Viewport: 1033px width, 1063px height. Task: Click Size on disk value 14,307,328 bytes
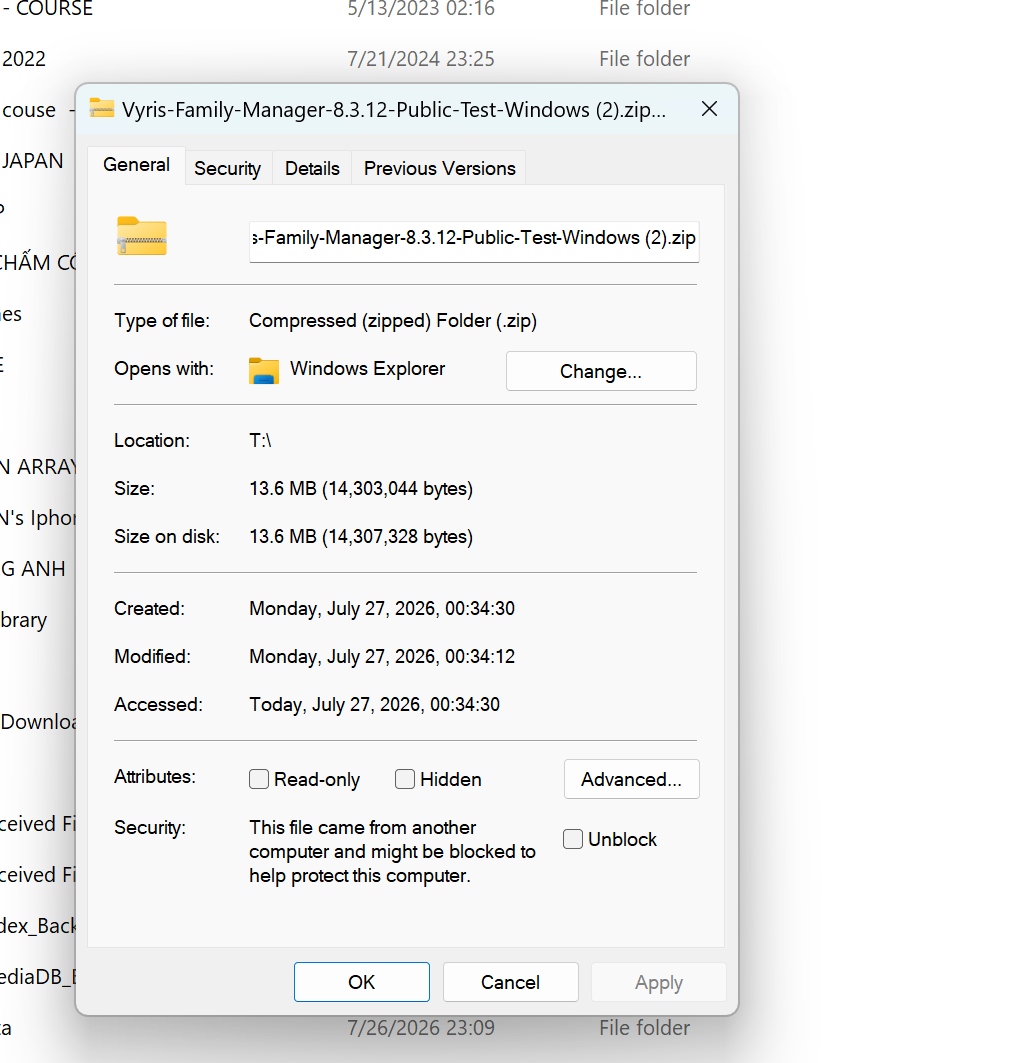click(361, 537)
